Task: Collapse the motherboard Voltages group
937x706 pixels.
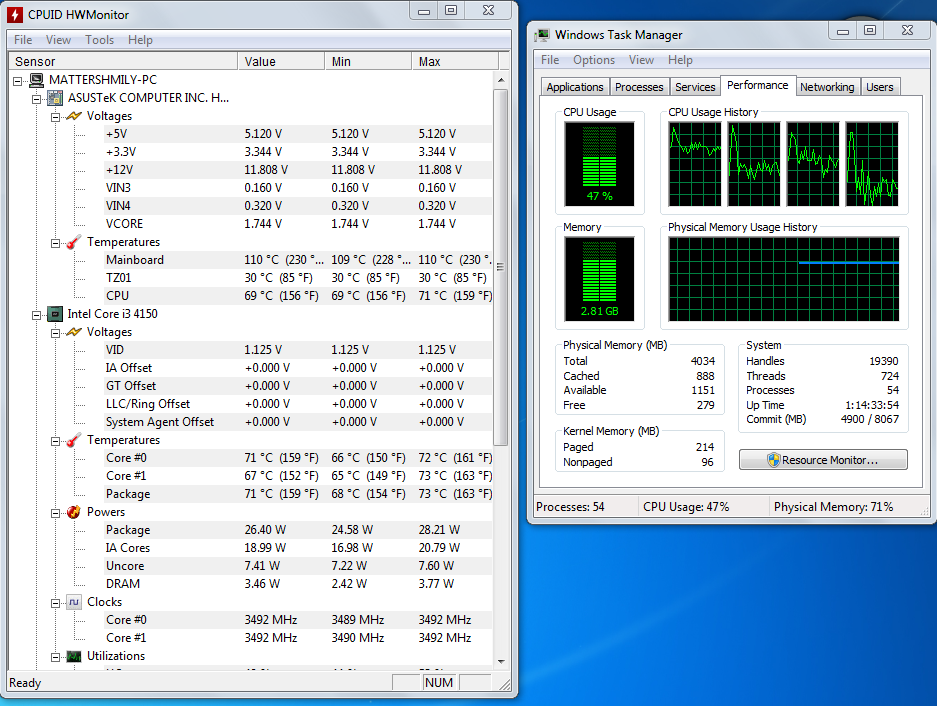Action: click(56, 117)
